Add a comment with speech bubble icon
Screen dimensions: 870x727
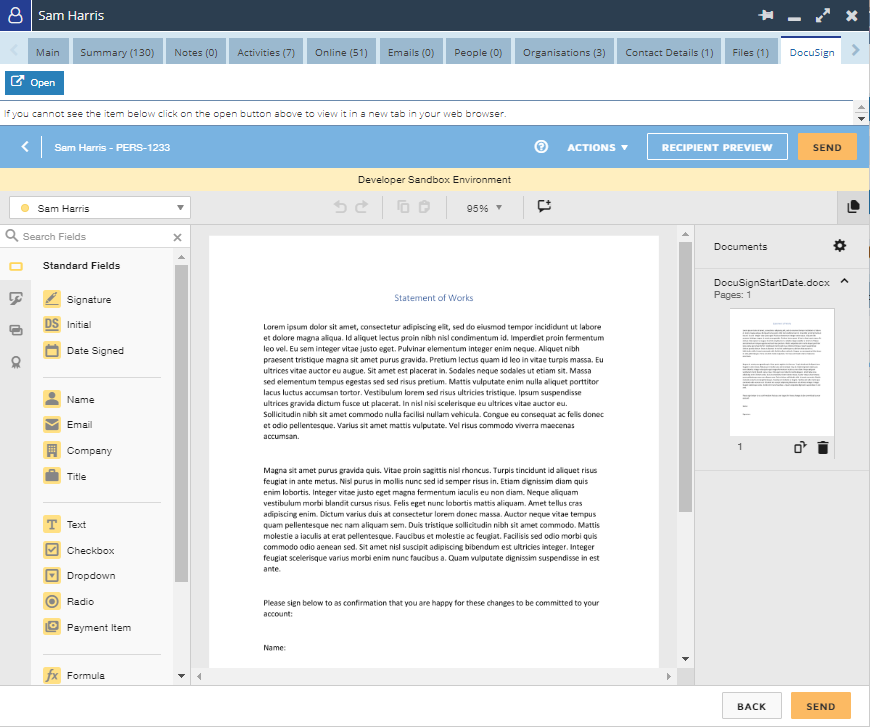click(x=544, y=206)
